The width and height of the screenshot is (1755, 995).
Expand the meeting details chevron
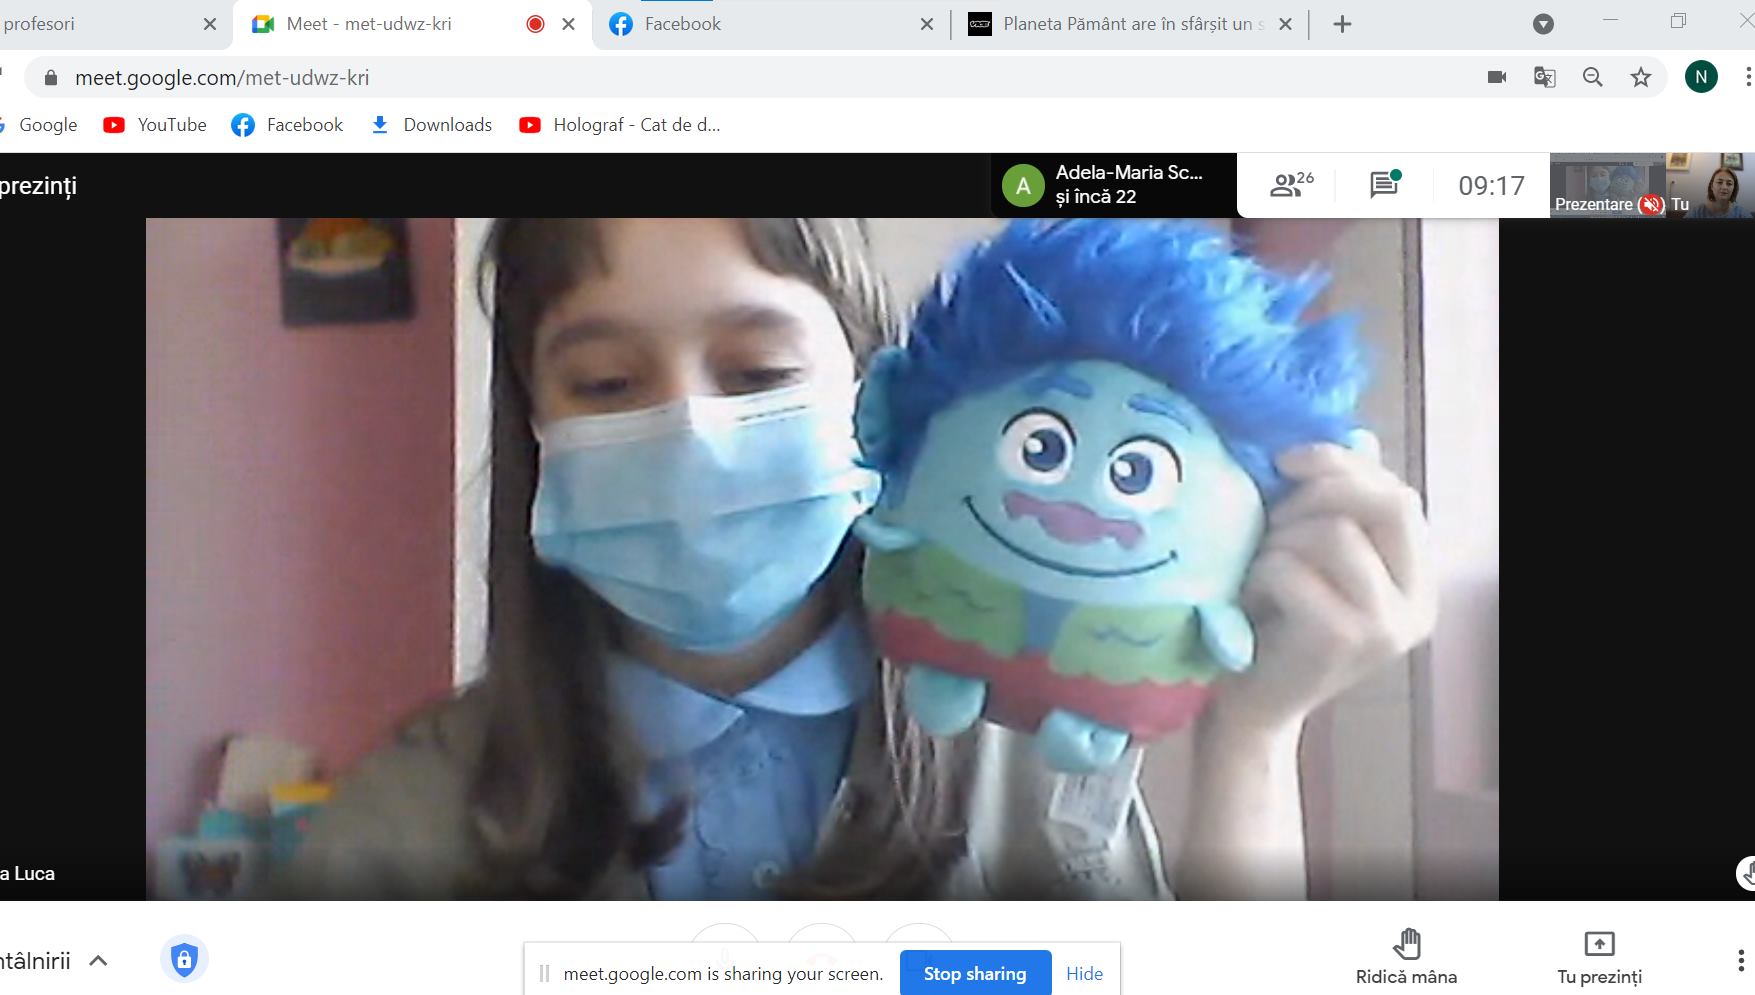point(98,961)
